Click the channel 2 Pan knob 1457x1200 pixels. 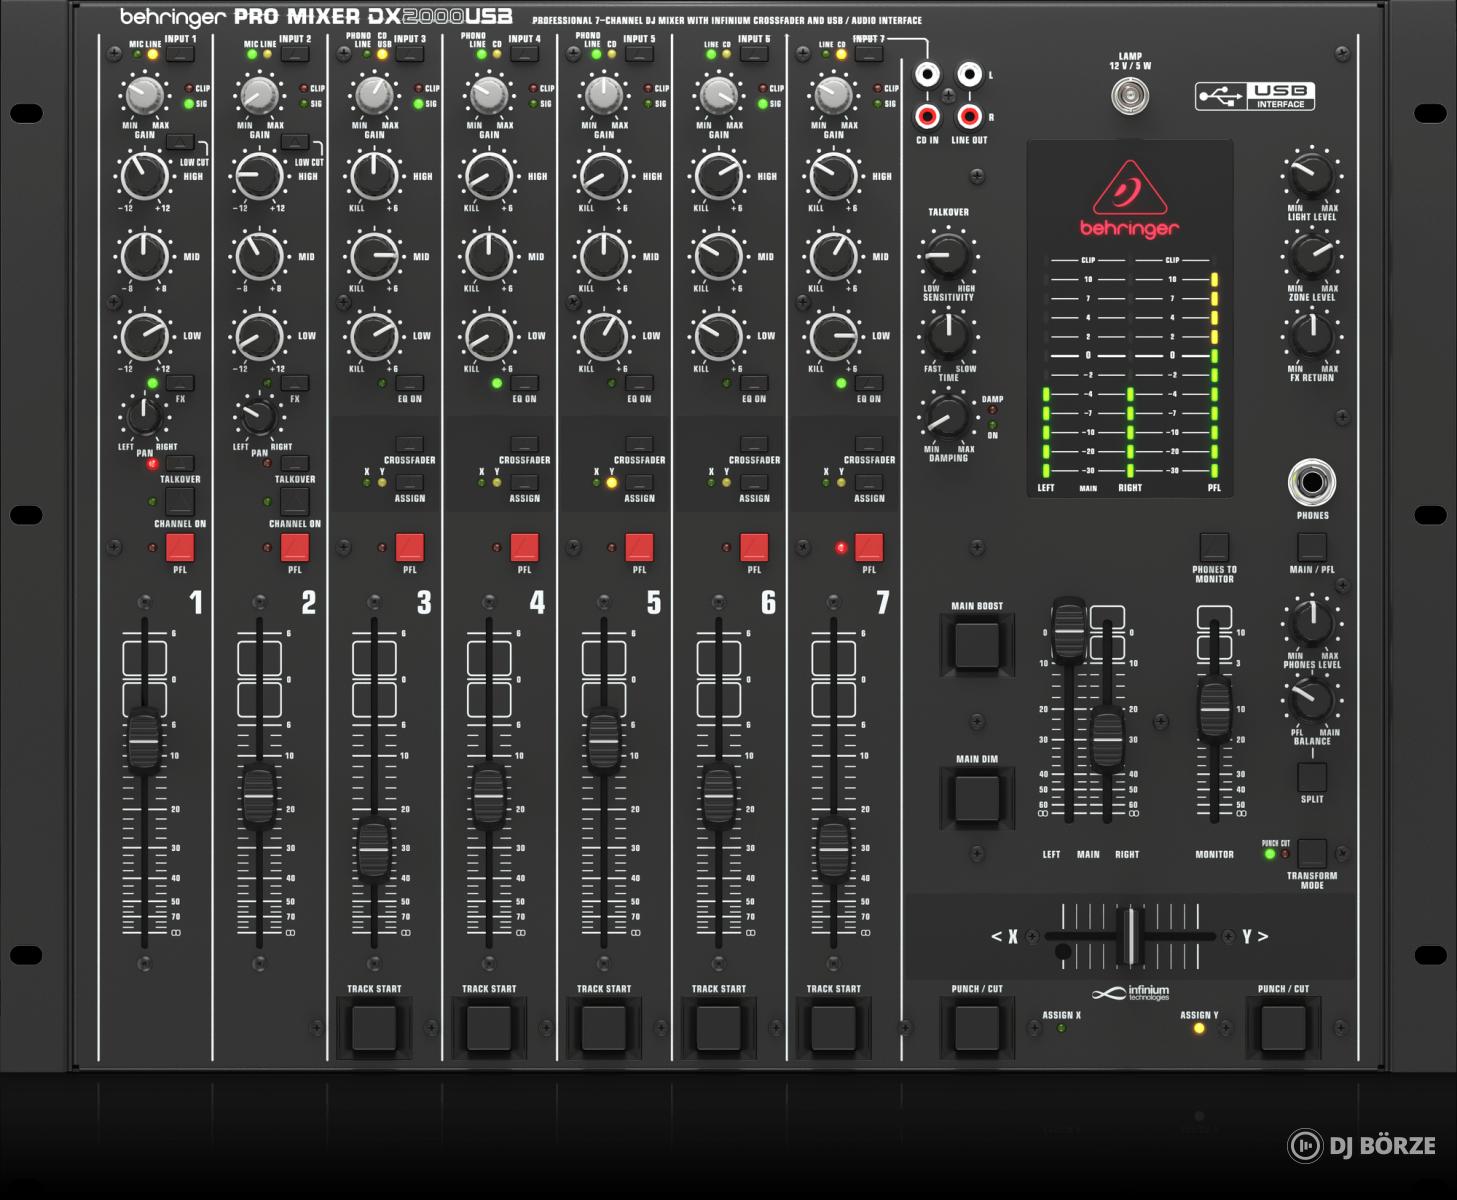[x=259, y=416]
